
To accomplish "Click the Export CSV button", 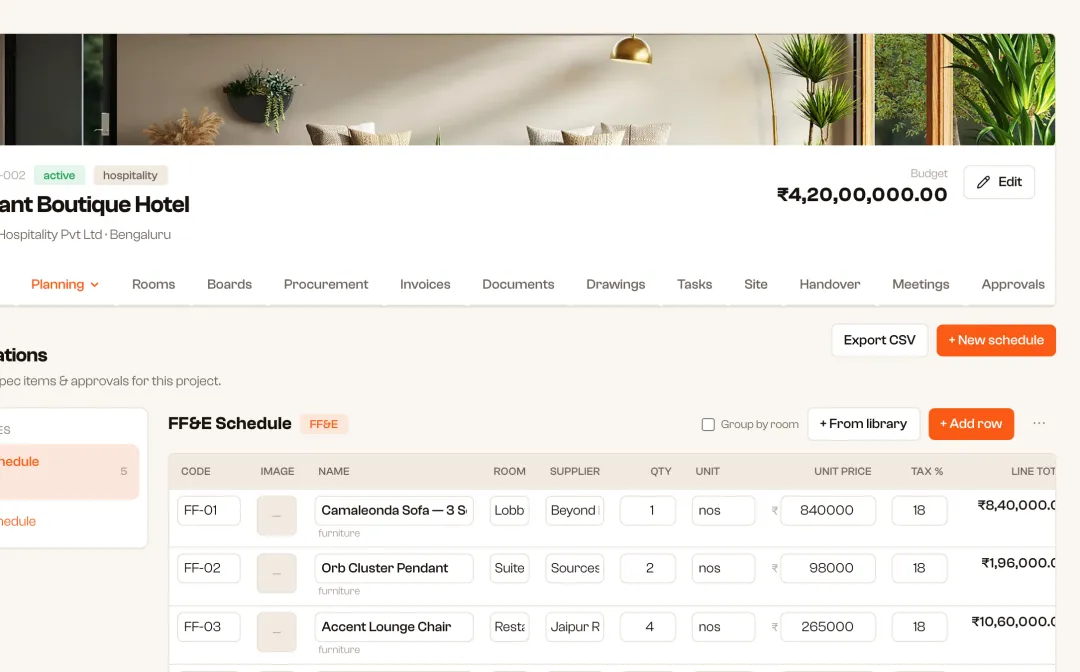I will 880,340.
